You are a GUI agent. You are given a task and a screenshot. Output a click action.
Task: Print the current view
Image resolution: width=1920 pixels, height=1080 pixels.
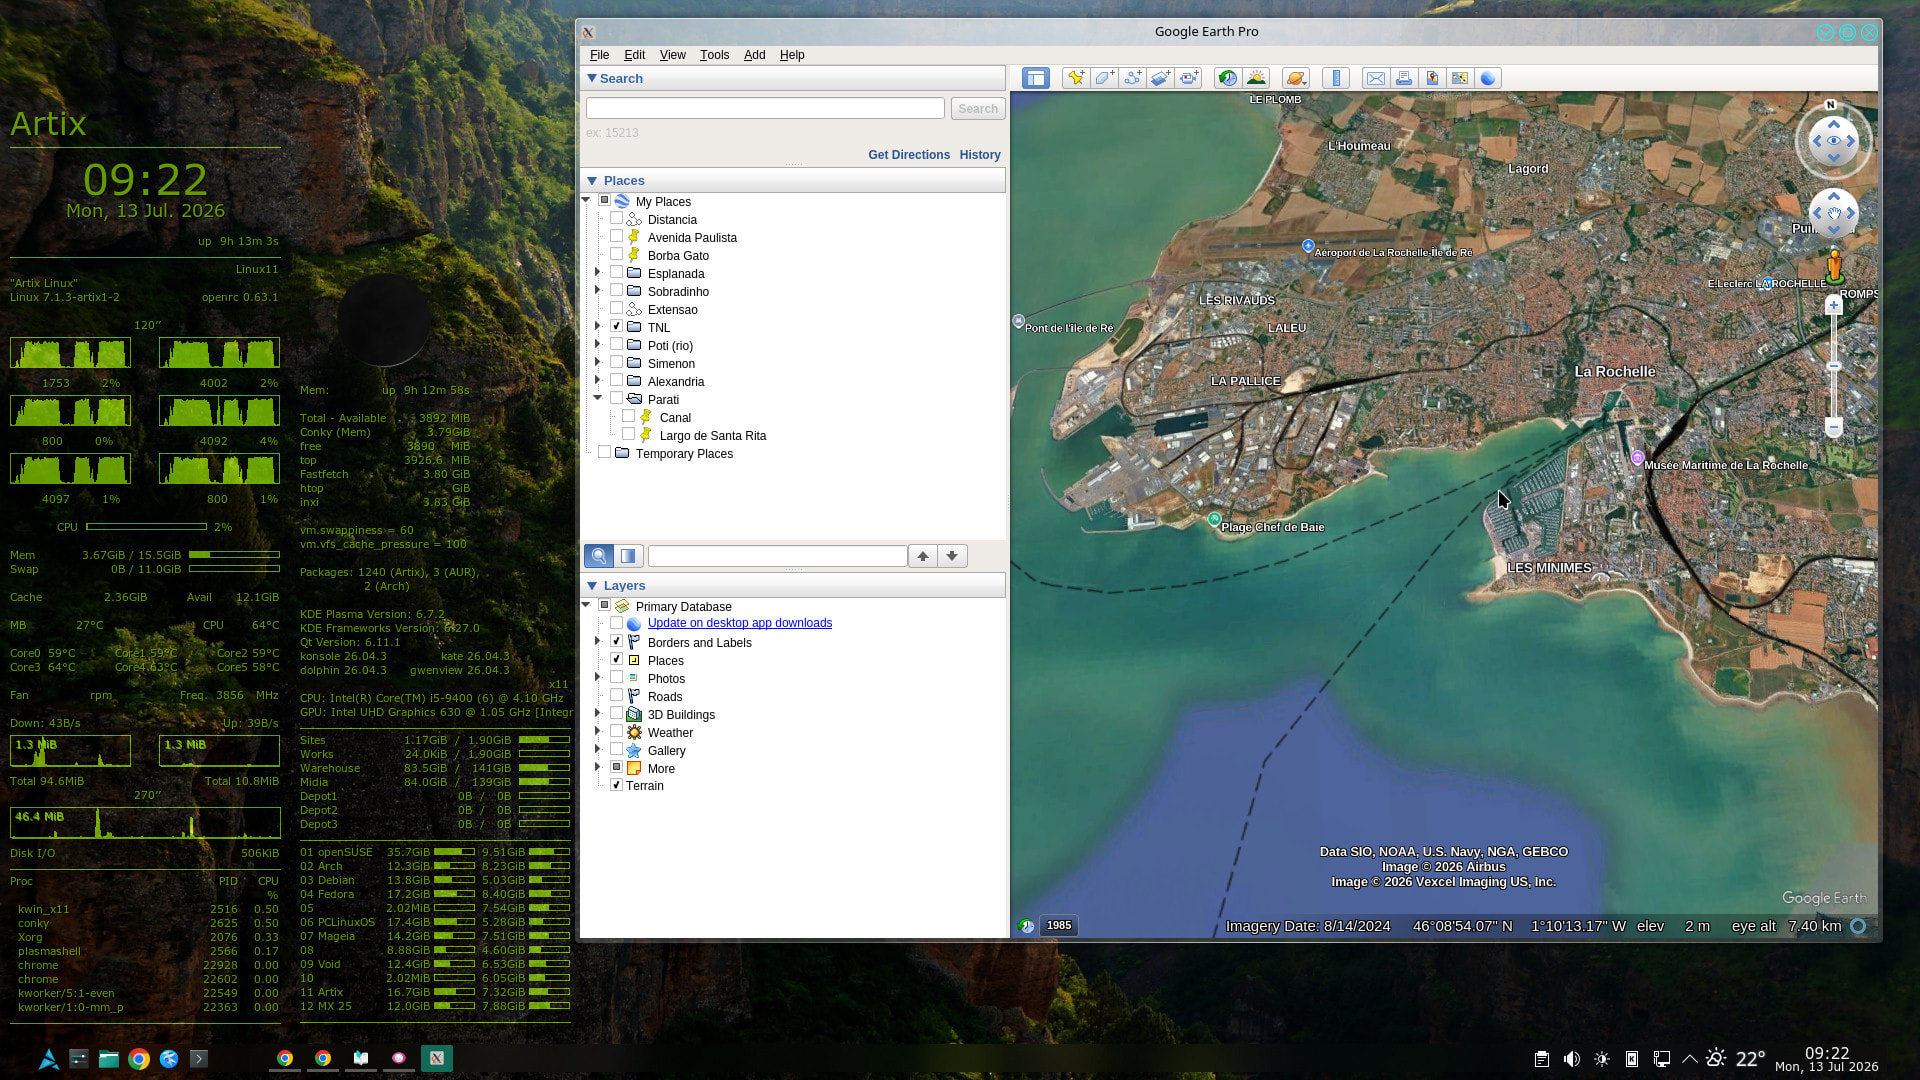tap(1404, 78)
